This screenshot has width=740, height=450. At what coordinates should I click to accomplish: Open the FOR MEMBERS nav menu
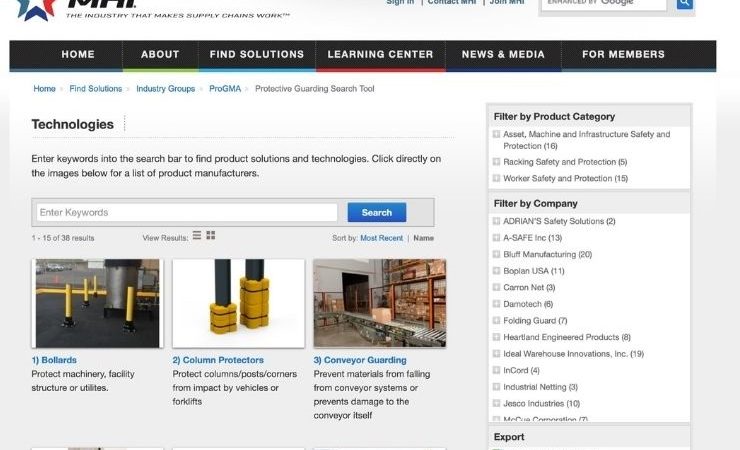pyautogui.click(x=623, y=55)
